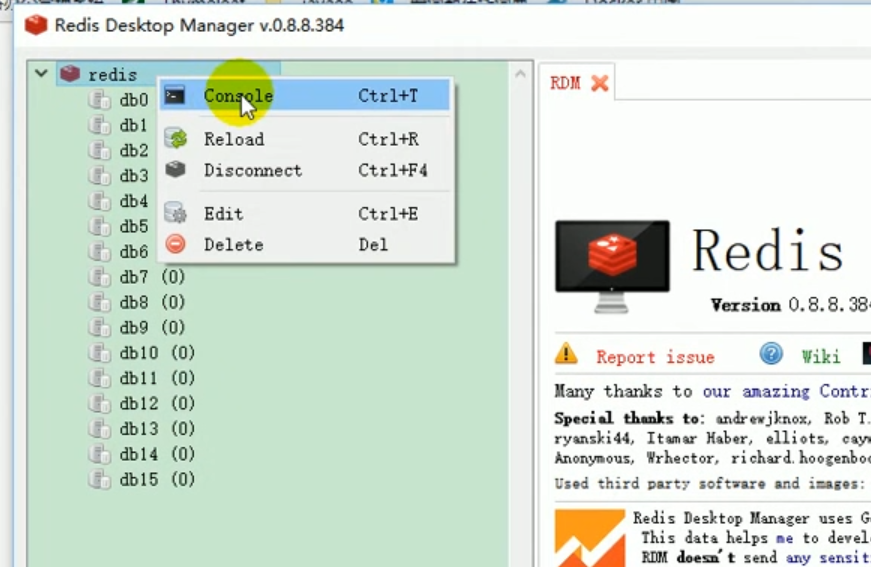Select Edit in the context menu
Viewport: 871px width, 567px height.
pos(305,214)
